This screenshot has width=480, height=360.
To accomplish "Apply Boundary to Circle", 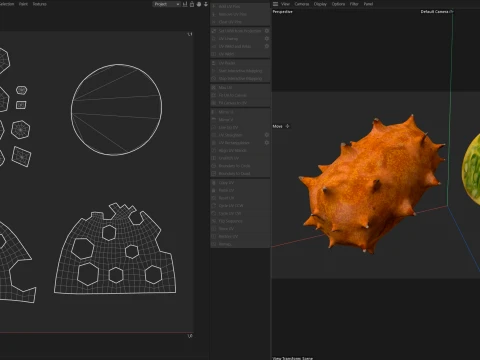I will point(240,166).
